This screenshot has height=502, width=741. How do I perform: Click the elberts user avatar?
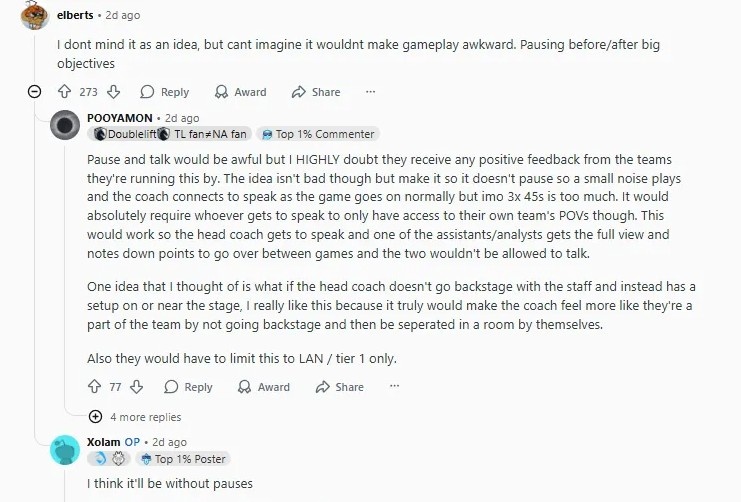pyautogui.click(x=35, y=16)
